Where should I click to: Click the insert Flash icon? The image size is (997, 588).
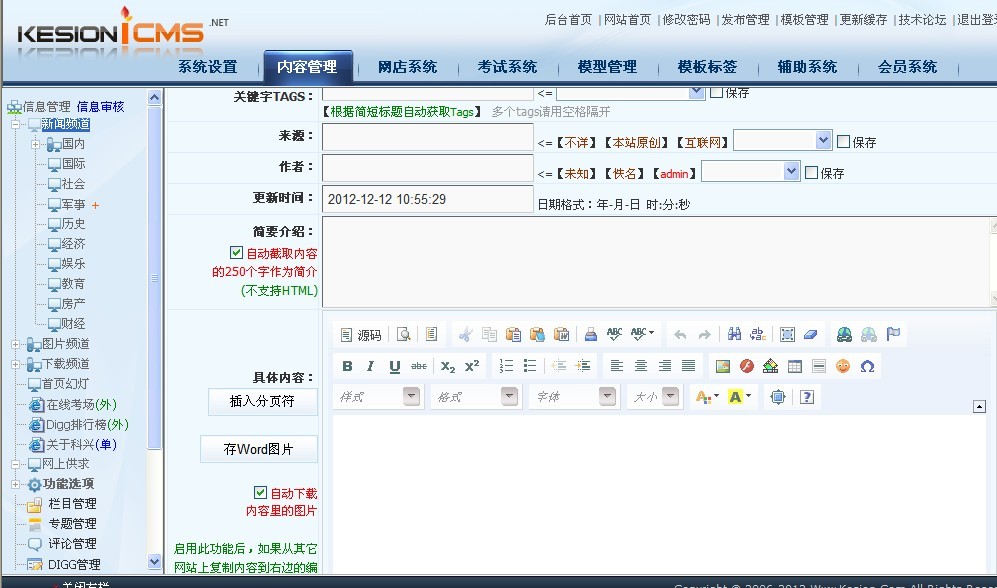click(748, 366)
